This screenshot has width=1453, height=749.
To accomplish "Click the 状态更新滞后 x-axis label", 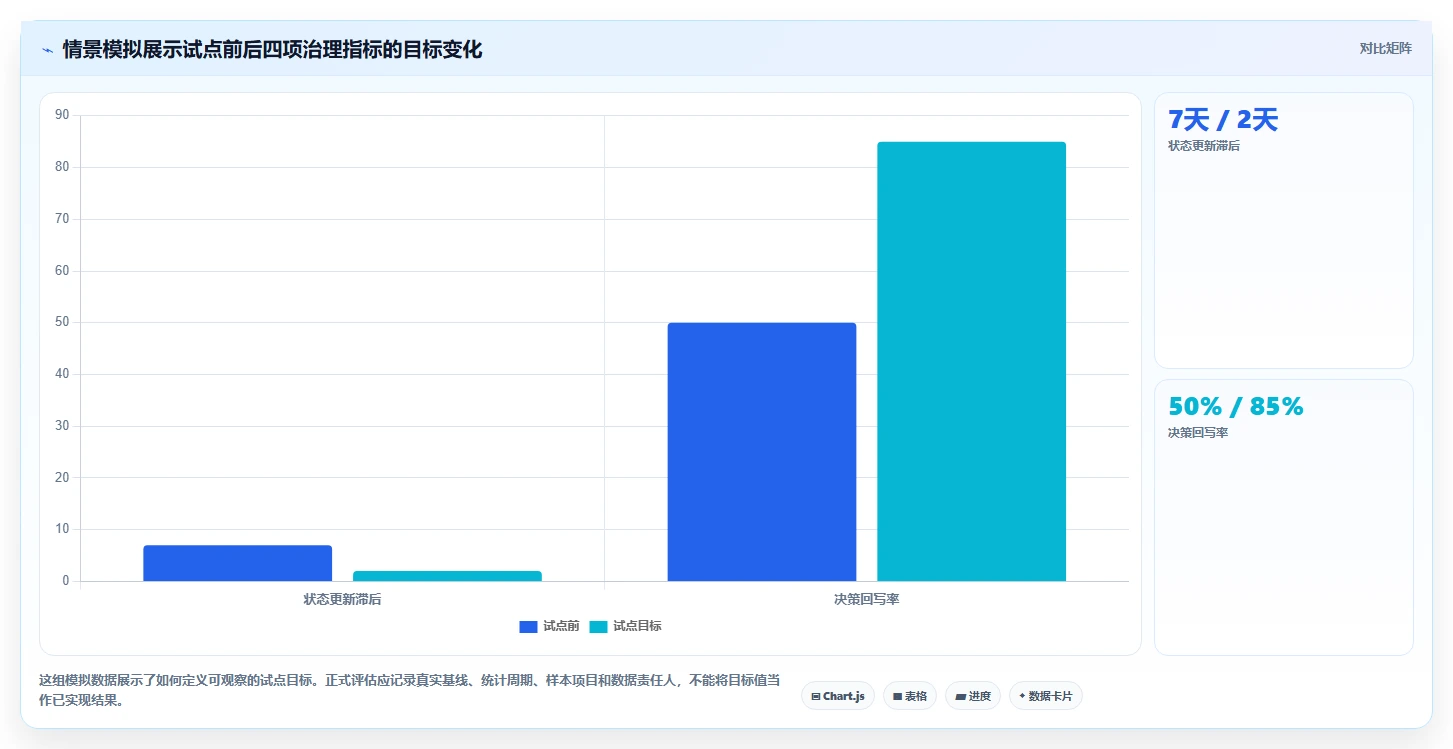I will pyautogui.click(x=342, y=600).
